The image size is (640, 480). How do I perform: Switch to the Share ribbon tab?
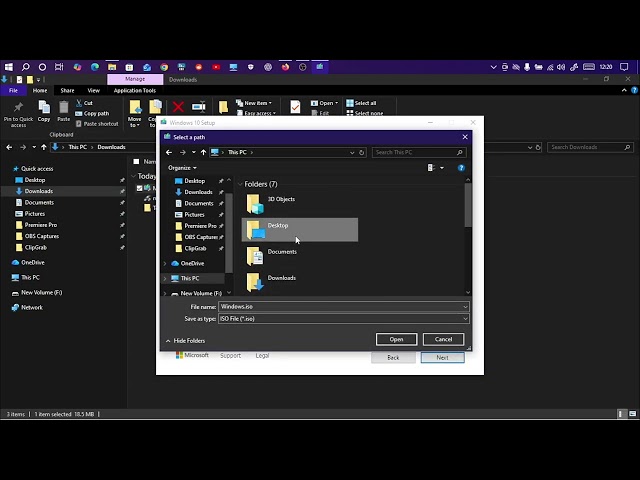67,91
